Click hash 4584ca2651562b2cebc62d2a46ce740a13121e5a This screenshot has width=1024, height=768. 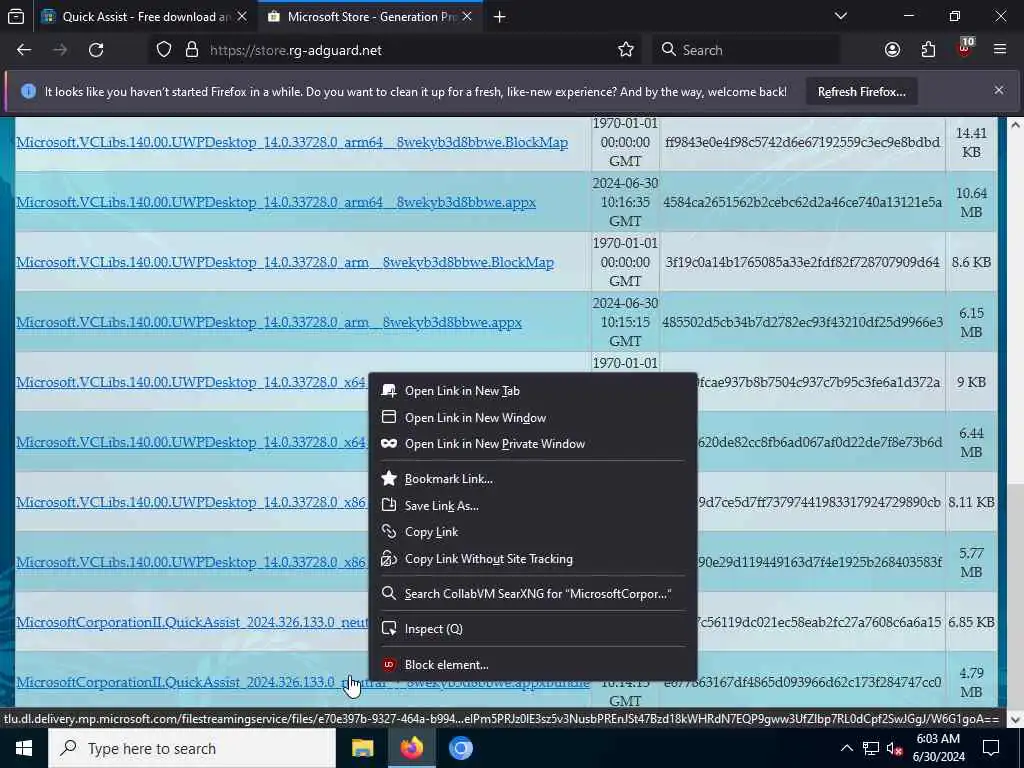point(802,202)
